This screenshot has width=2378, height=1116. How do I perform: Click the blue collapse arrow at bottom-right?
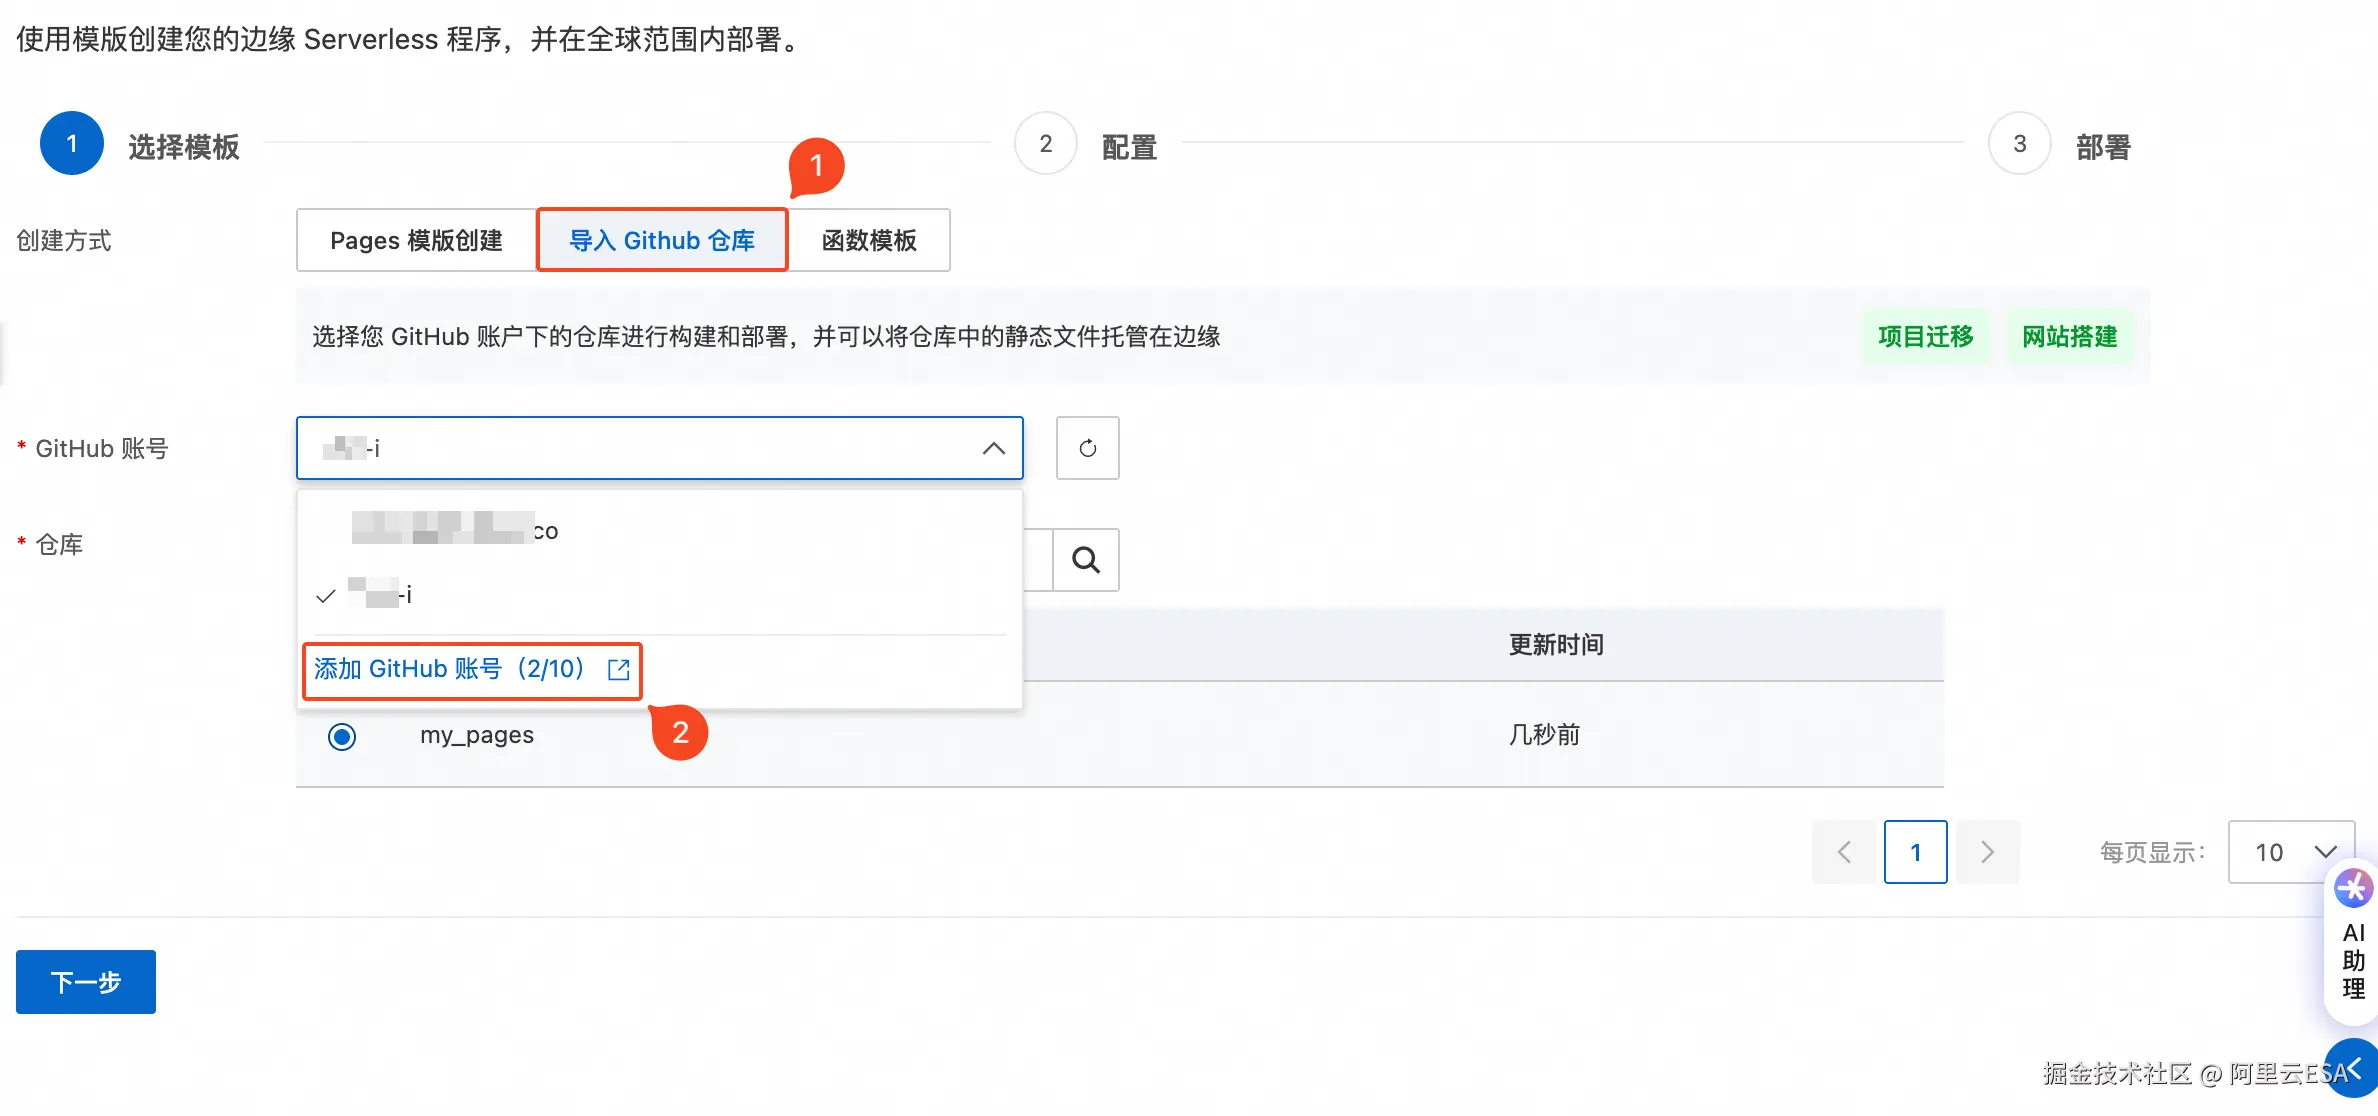coord(2354,1068)
